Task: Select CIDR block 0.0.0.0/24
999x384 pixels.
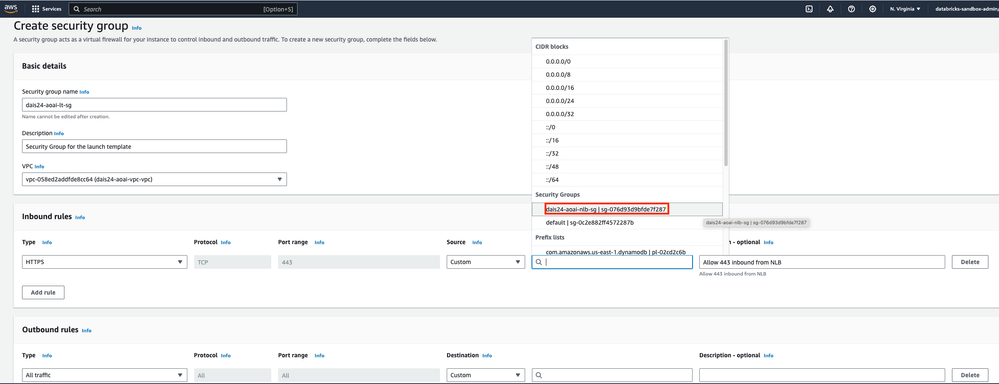Action: pyautogui.click(x=628, y=101)
